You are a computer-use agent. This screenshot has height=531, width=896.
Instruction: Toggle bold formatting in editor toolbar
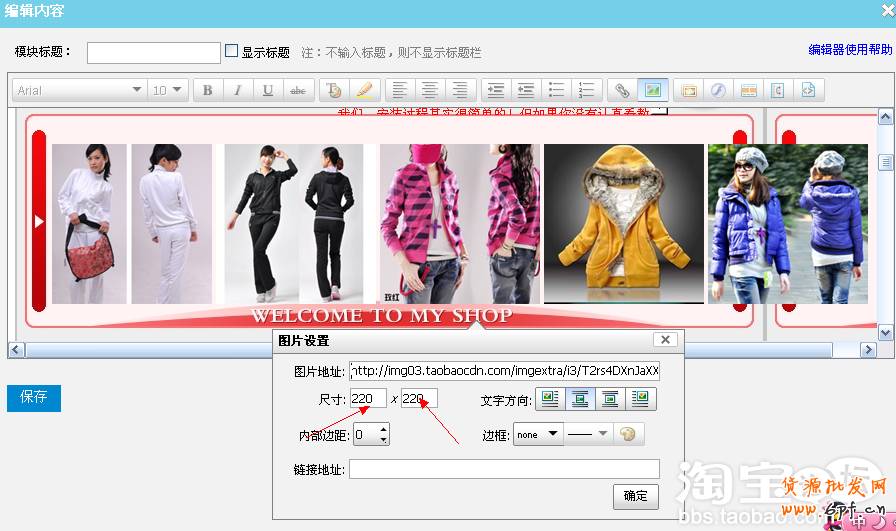click(x=208, y=90)
